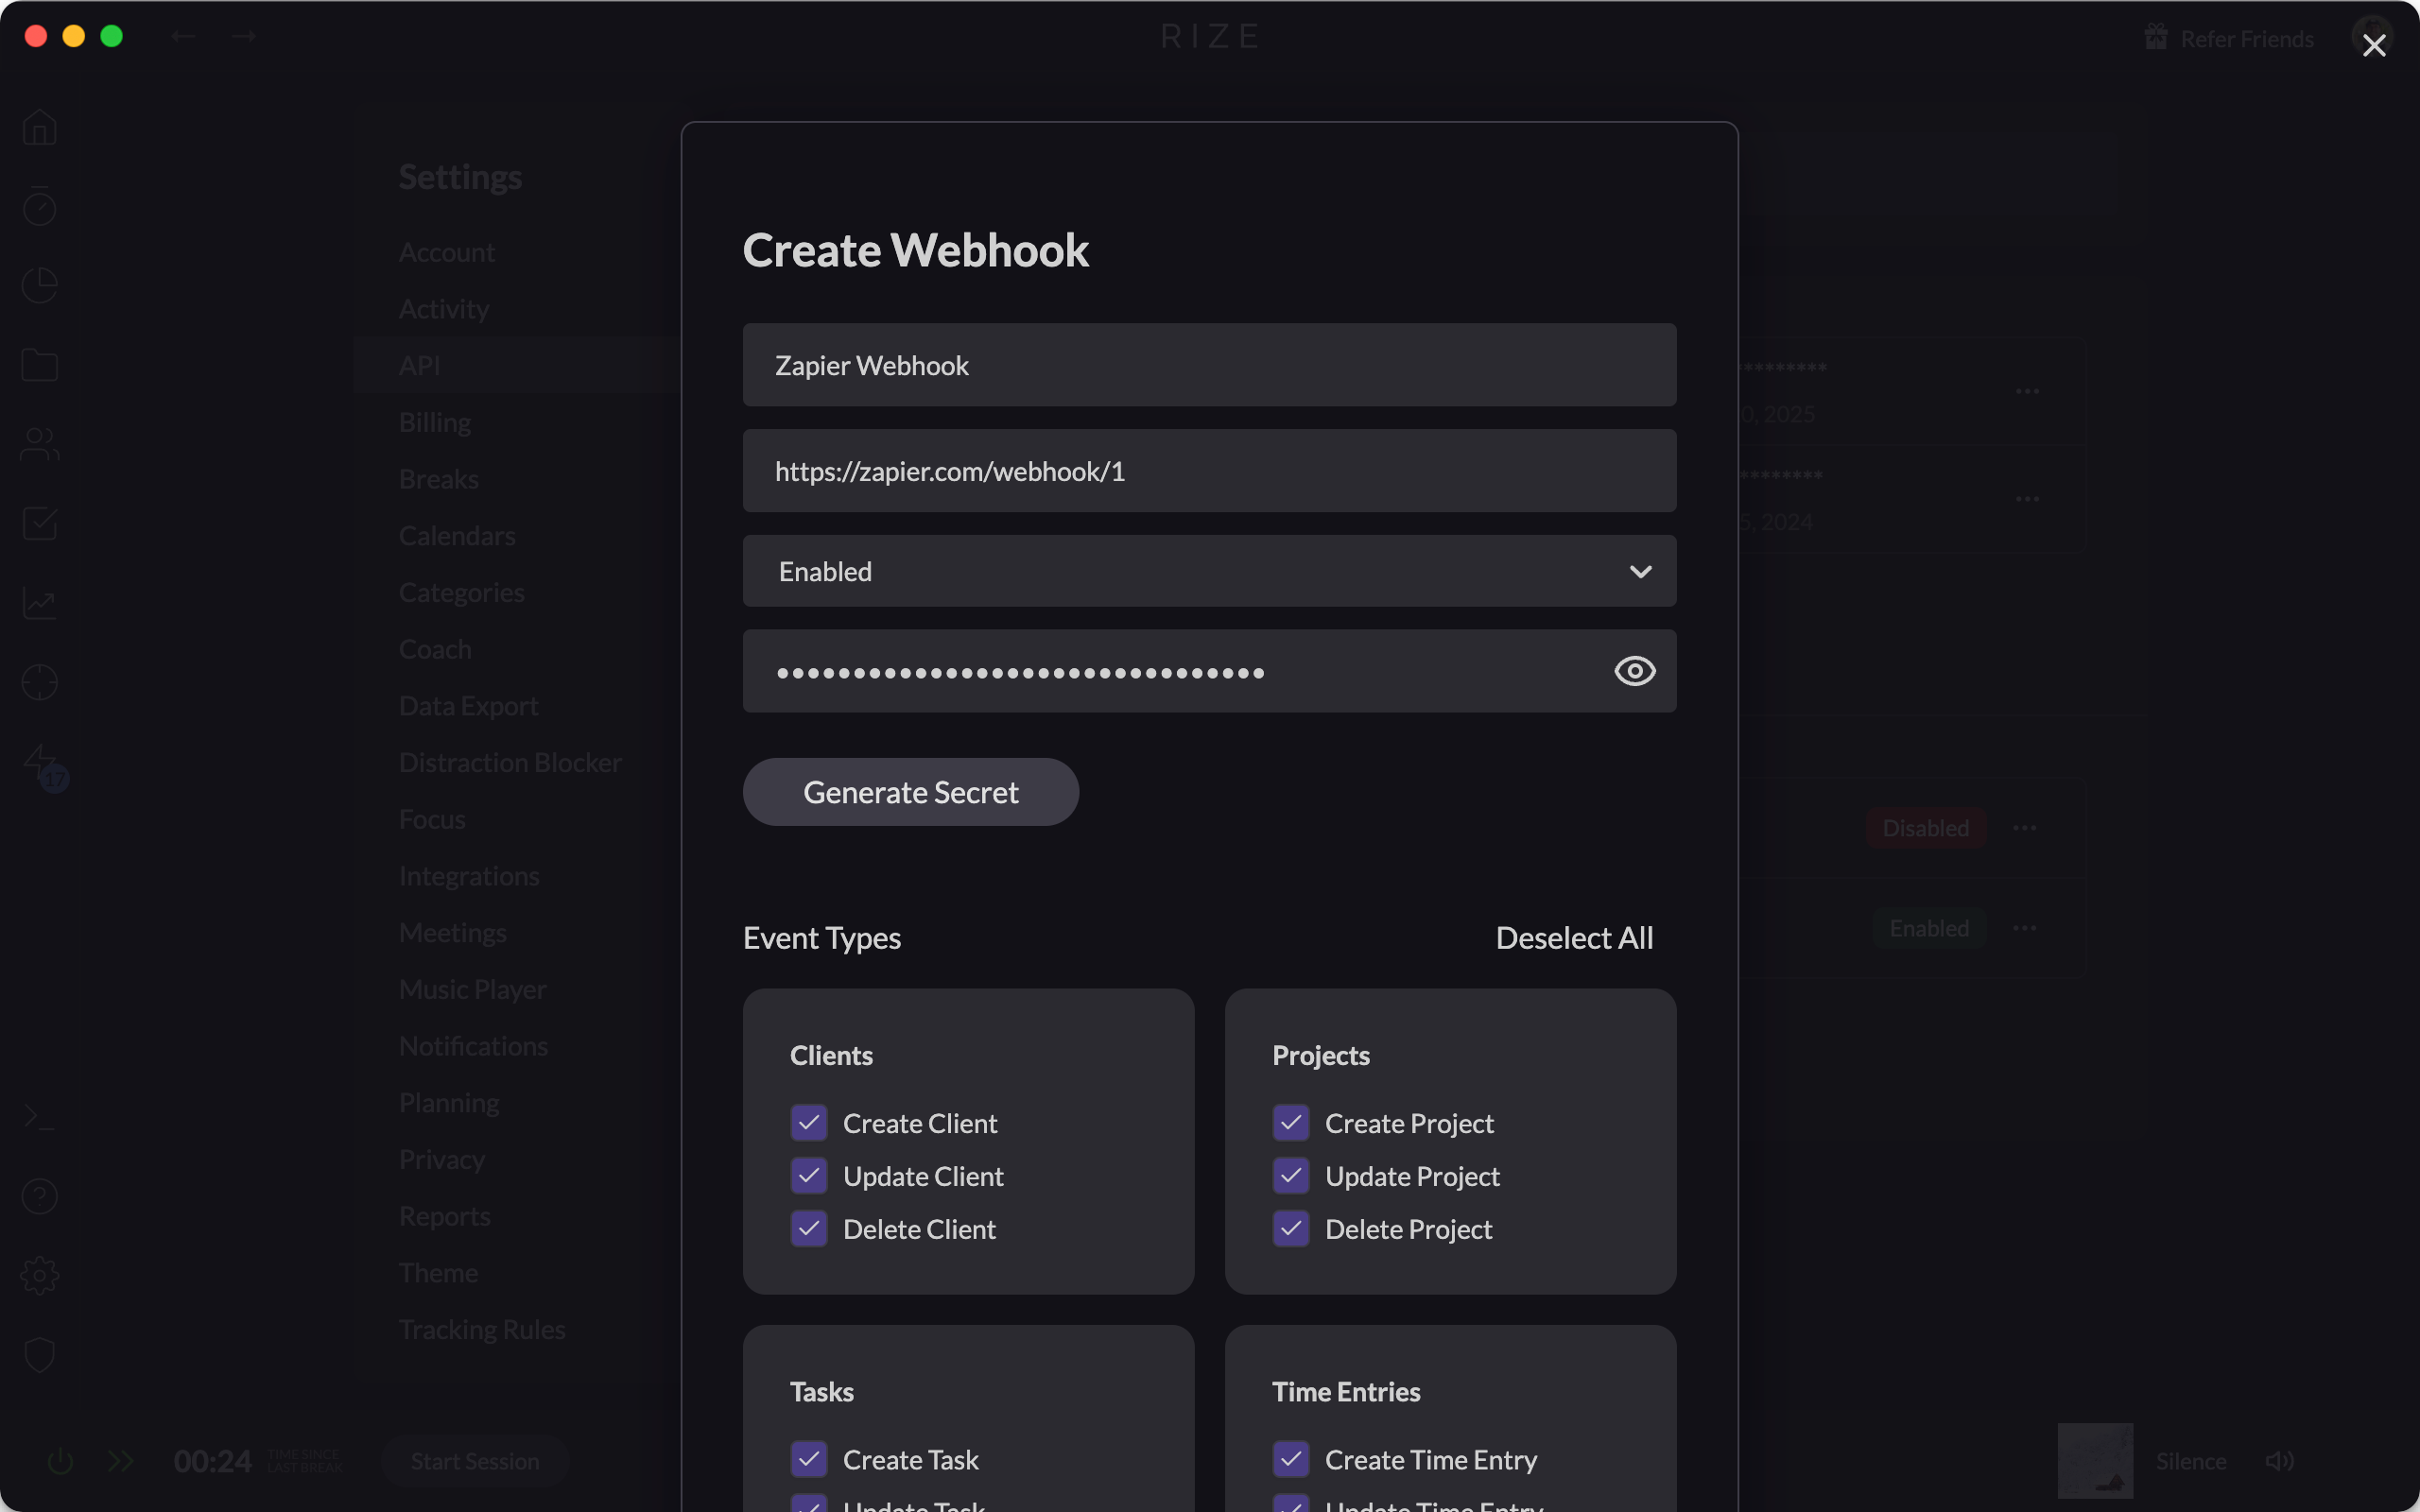Click the webhook URL field
The width and height of the screenshot is (2420, 1512).
[1209, 471]
